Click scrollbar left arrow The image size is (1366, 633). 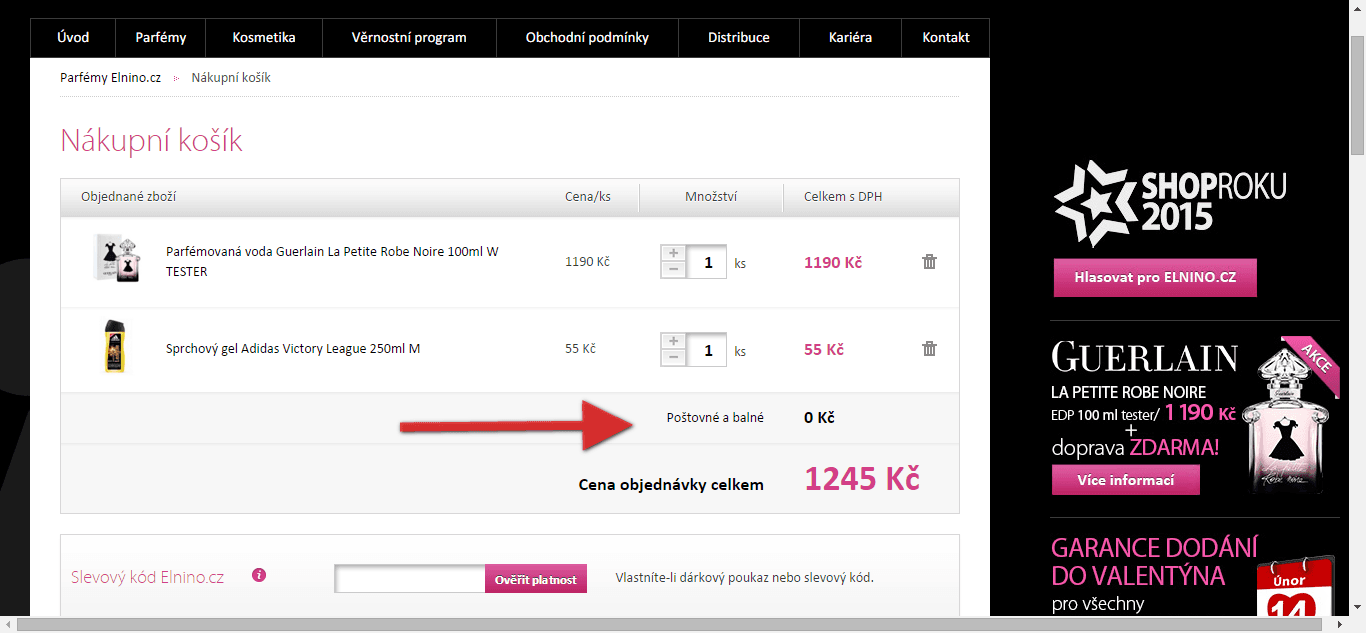coord(8,625)
